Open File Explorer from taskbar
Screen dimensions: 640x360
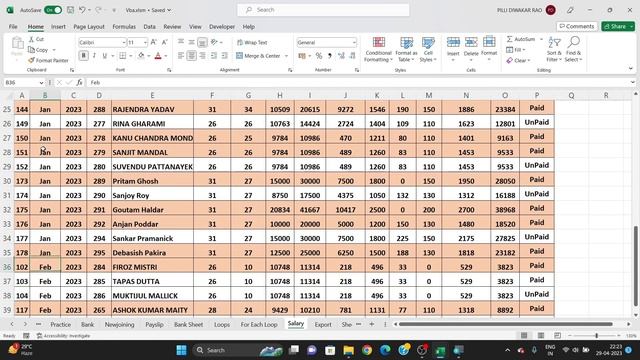348,350
